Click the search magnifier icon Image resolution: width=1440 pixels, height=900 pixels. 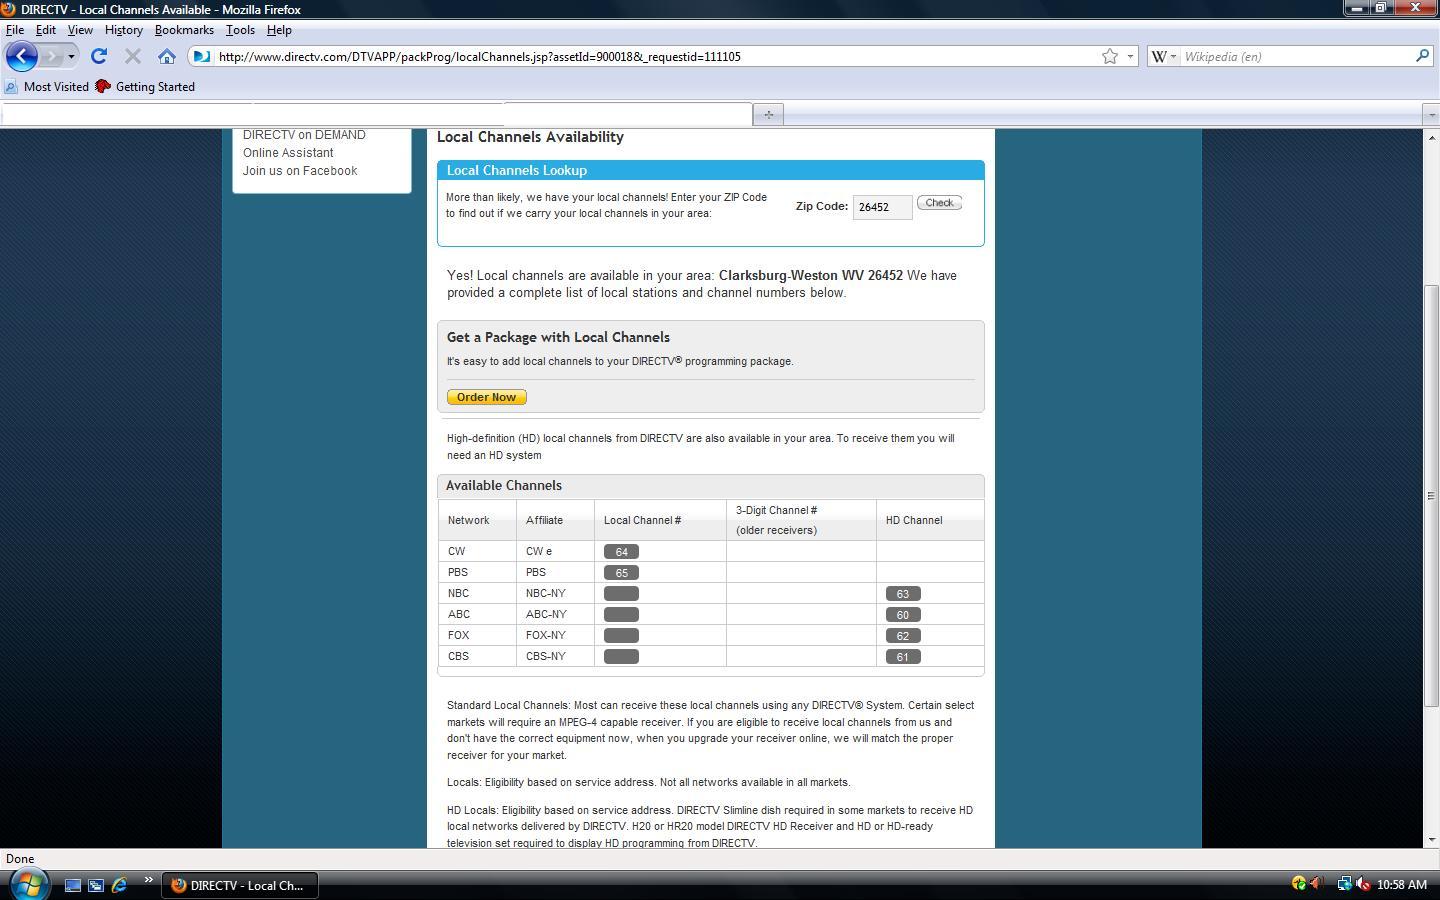pyautogui.click(x=1422, y=57)
